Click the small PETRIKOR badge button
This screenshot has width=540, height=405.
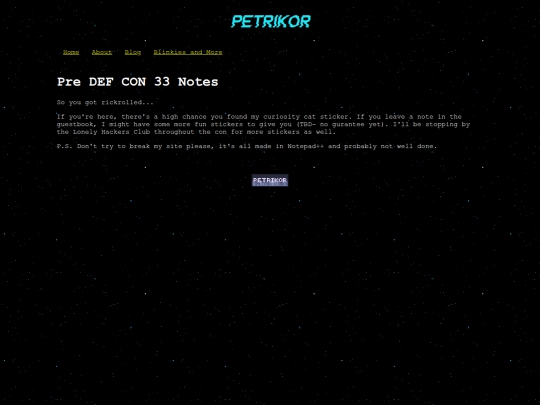point(270,180)
